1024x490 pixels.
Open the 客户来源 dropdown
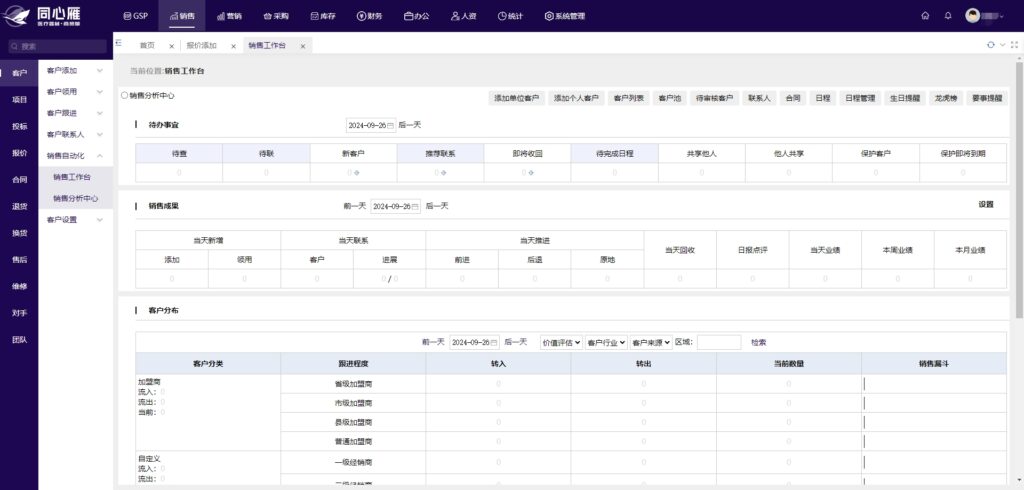pyautogui.click(x=651, y=342)
